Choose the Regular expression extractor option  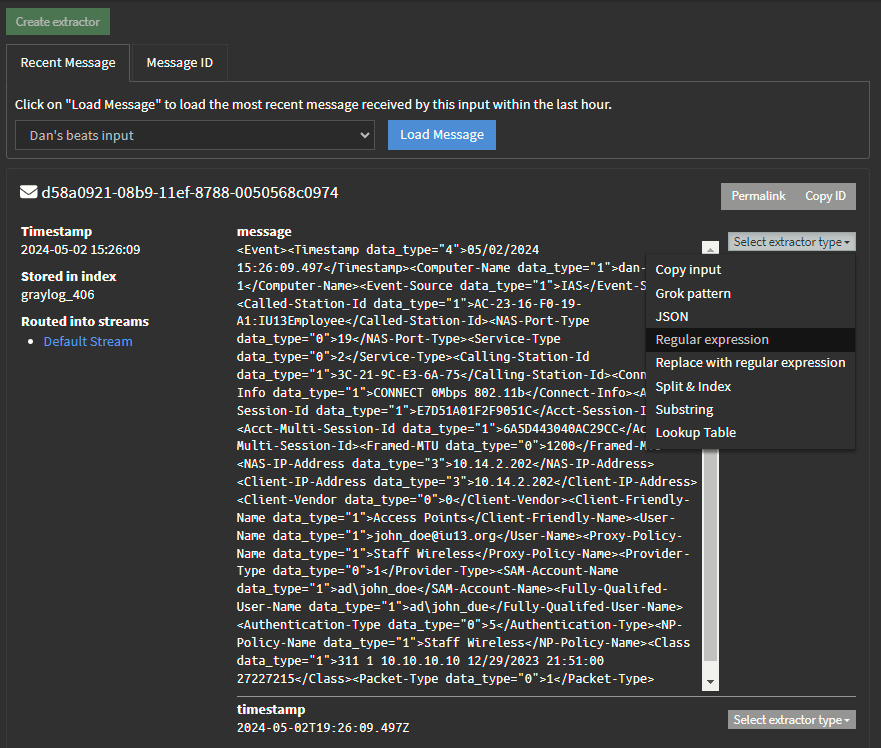[712, 340]
